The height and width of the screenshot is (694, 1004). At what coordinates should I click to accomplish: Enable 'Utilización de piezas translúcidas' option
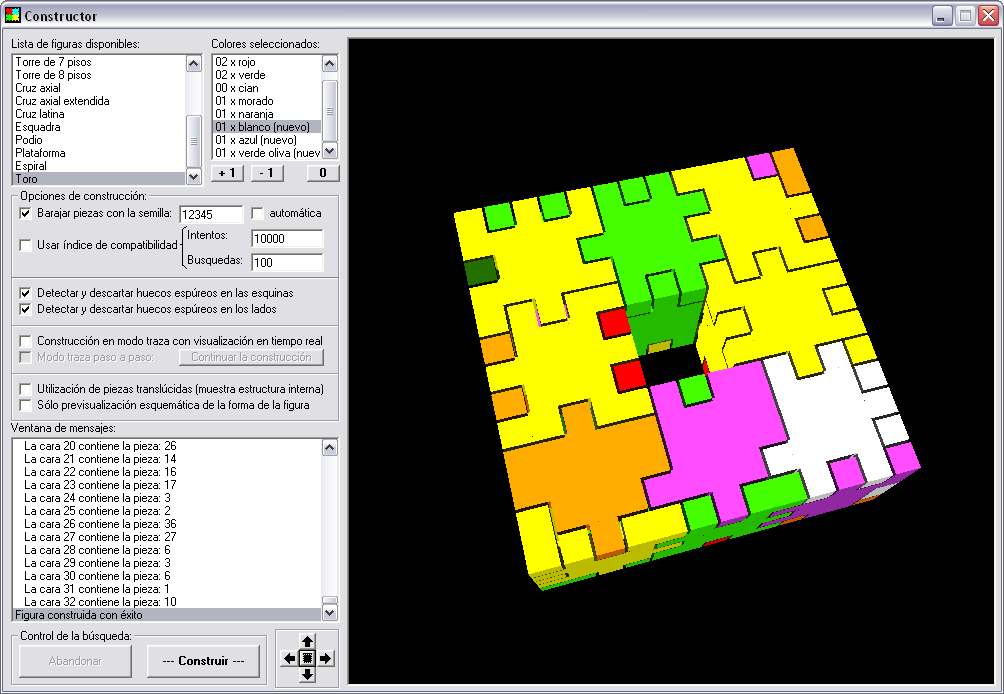(x=26, y=389)
